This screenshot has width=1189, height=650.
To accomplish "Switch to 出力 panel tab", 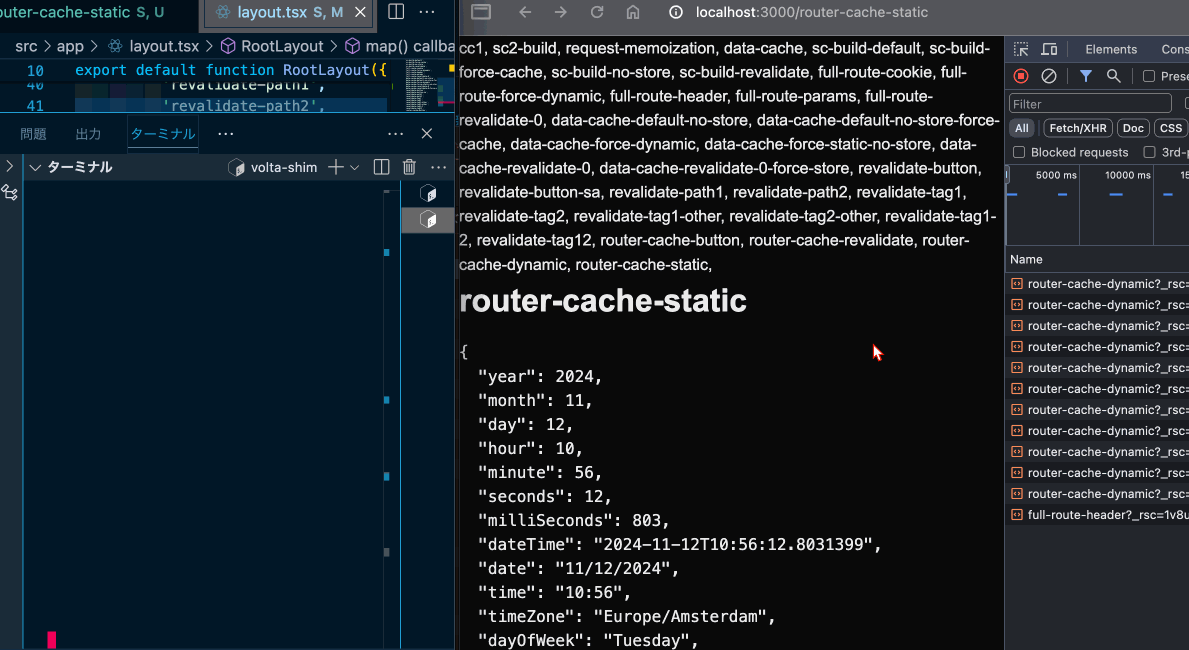I will coord(88,133).
